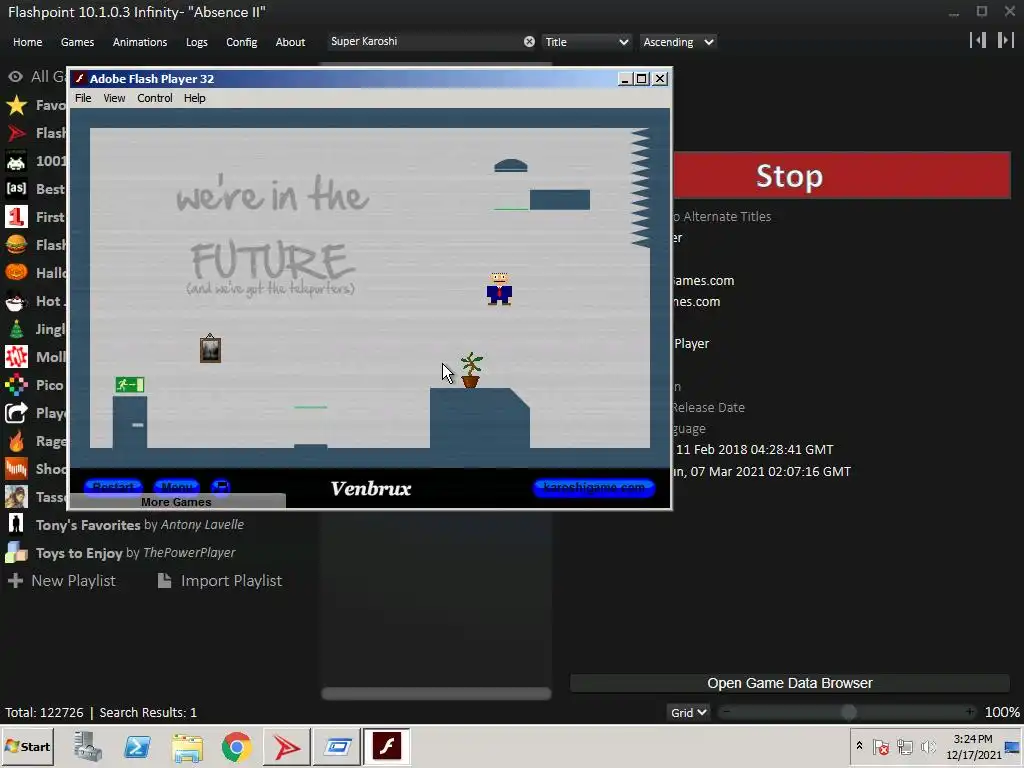Screen dimensions: 1024x768
Task: Click the red Stop button
Action: pyautogui.click(x=842, y=175)
